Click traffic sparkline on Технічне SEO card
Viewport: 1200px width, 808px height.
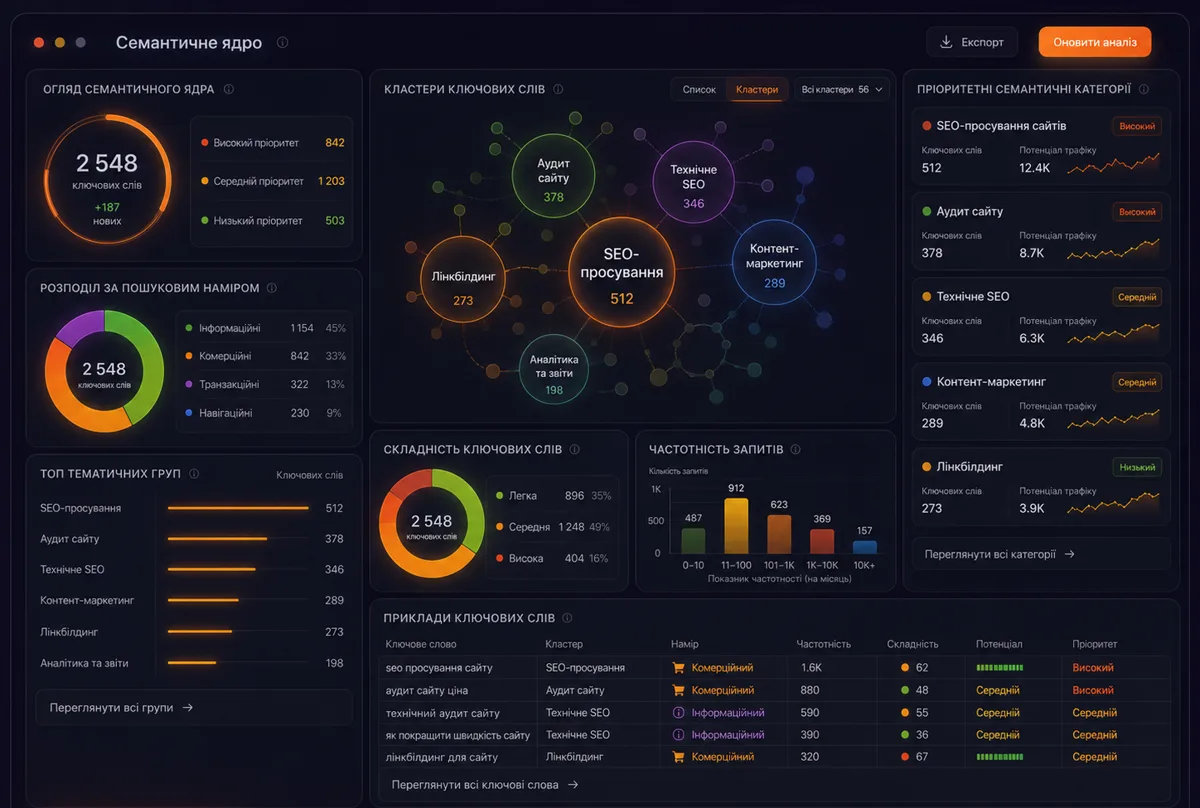[1113, 333]
